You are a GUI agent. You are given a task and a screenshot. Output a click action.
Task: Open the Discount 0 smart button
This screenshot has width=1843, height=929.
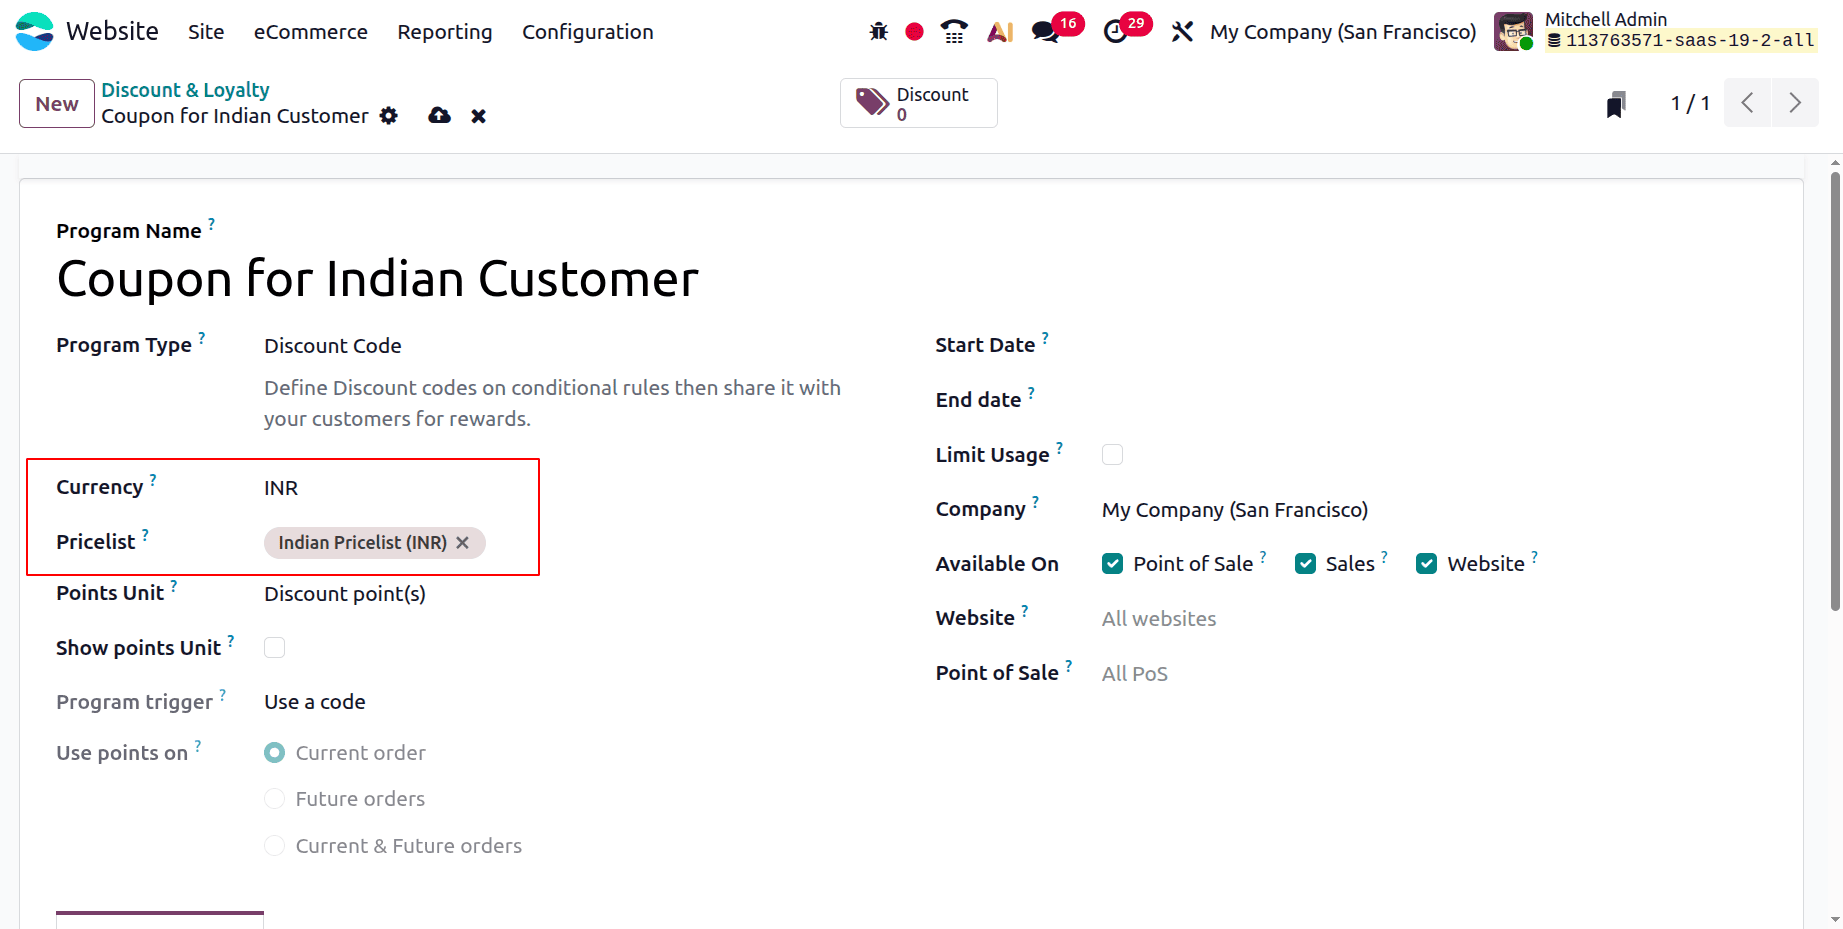coord(919,103)
